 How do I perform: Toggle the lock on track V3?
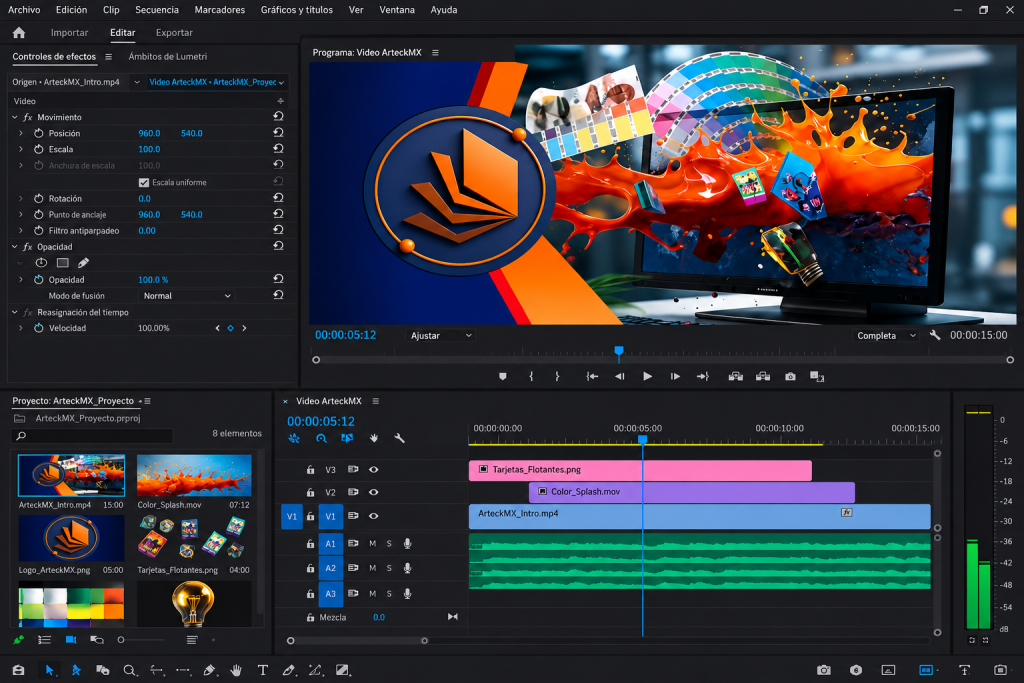coord(310,469)
